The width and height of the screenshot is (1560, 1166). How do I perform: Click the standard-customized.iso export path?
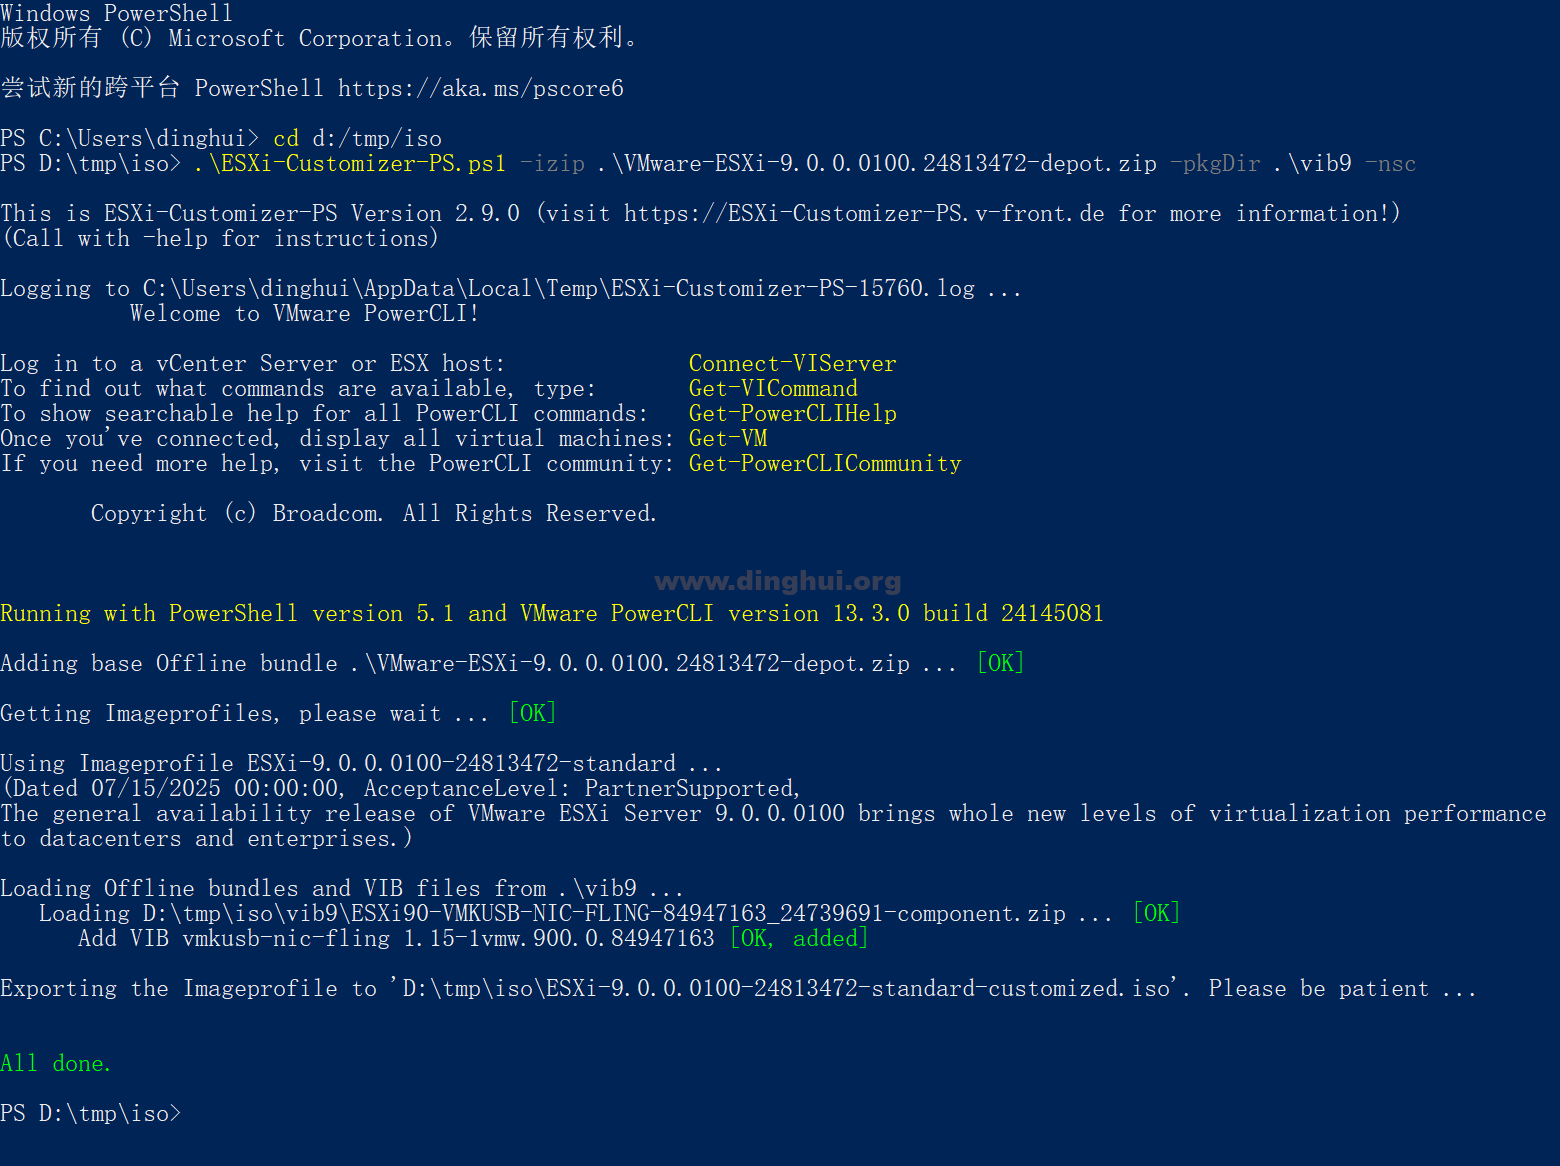click(x=787, y=988)
